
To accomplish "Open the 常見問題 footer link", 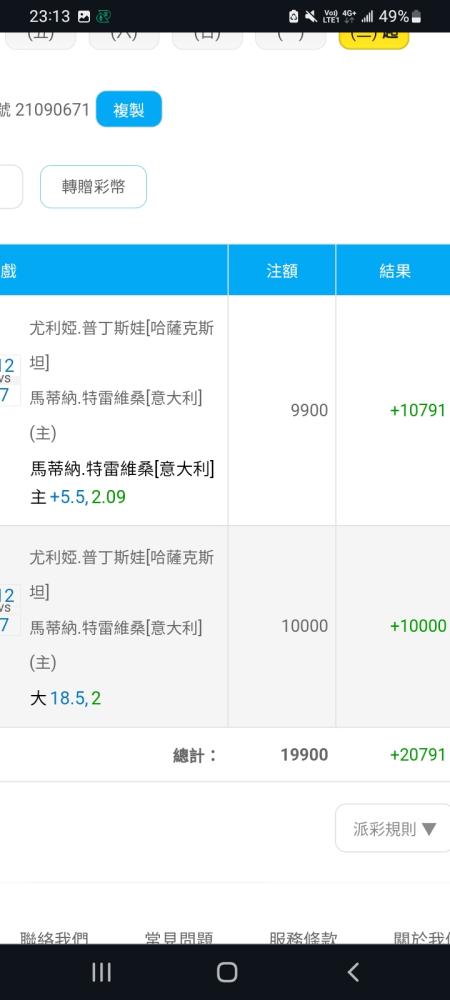I will [178, 938].
